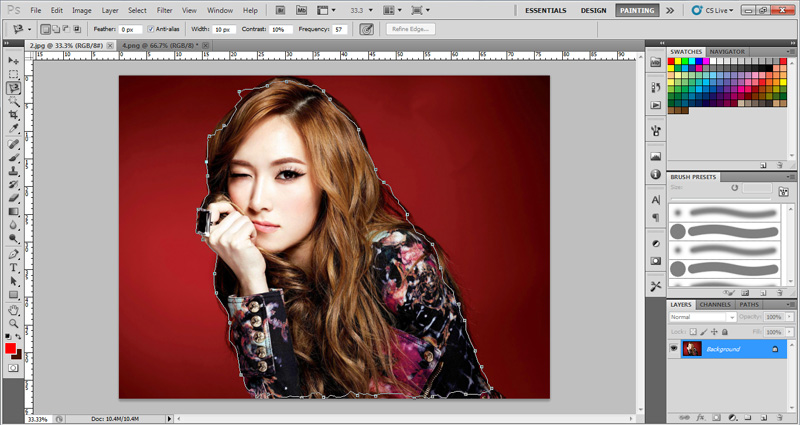Select the Crop tool
The width and height of the screenshot is (800, 425).
13,115
